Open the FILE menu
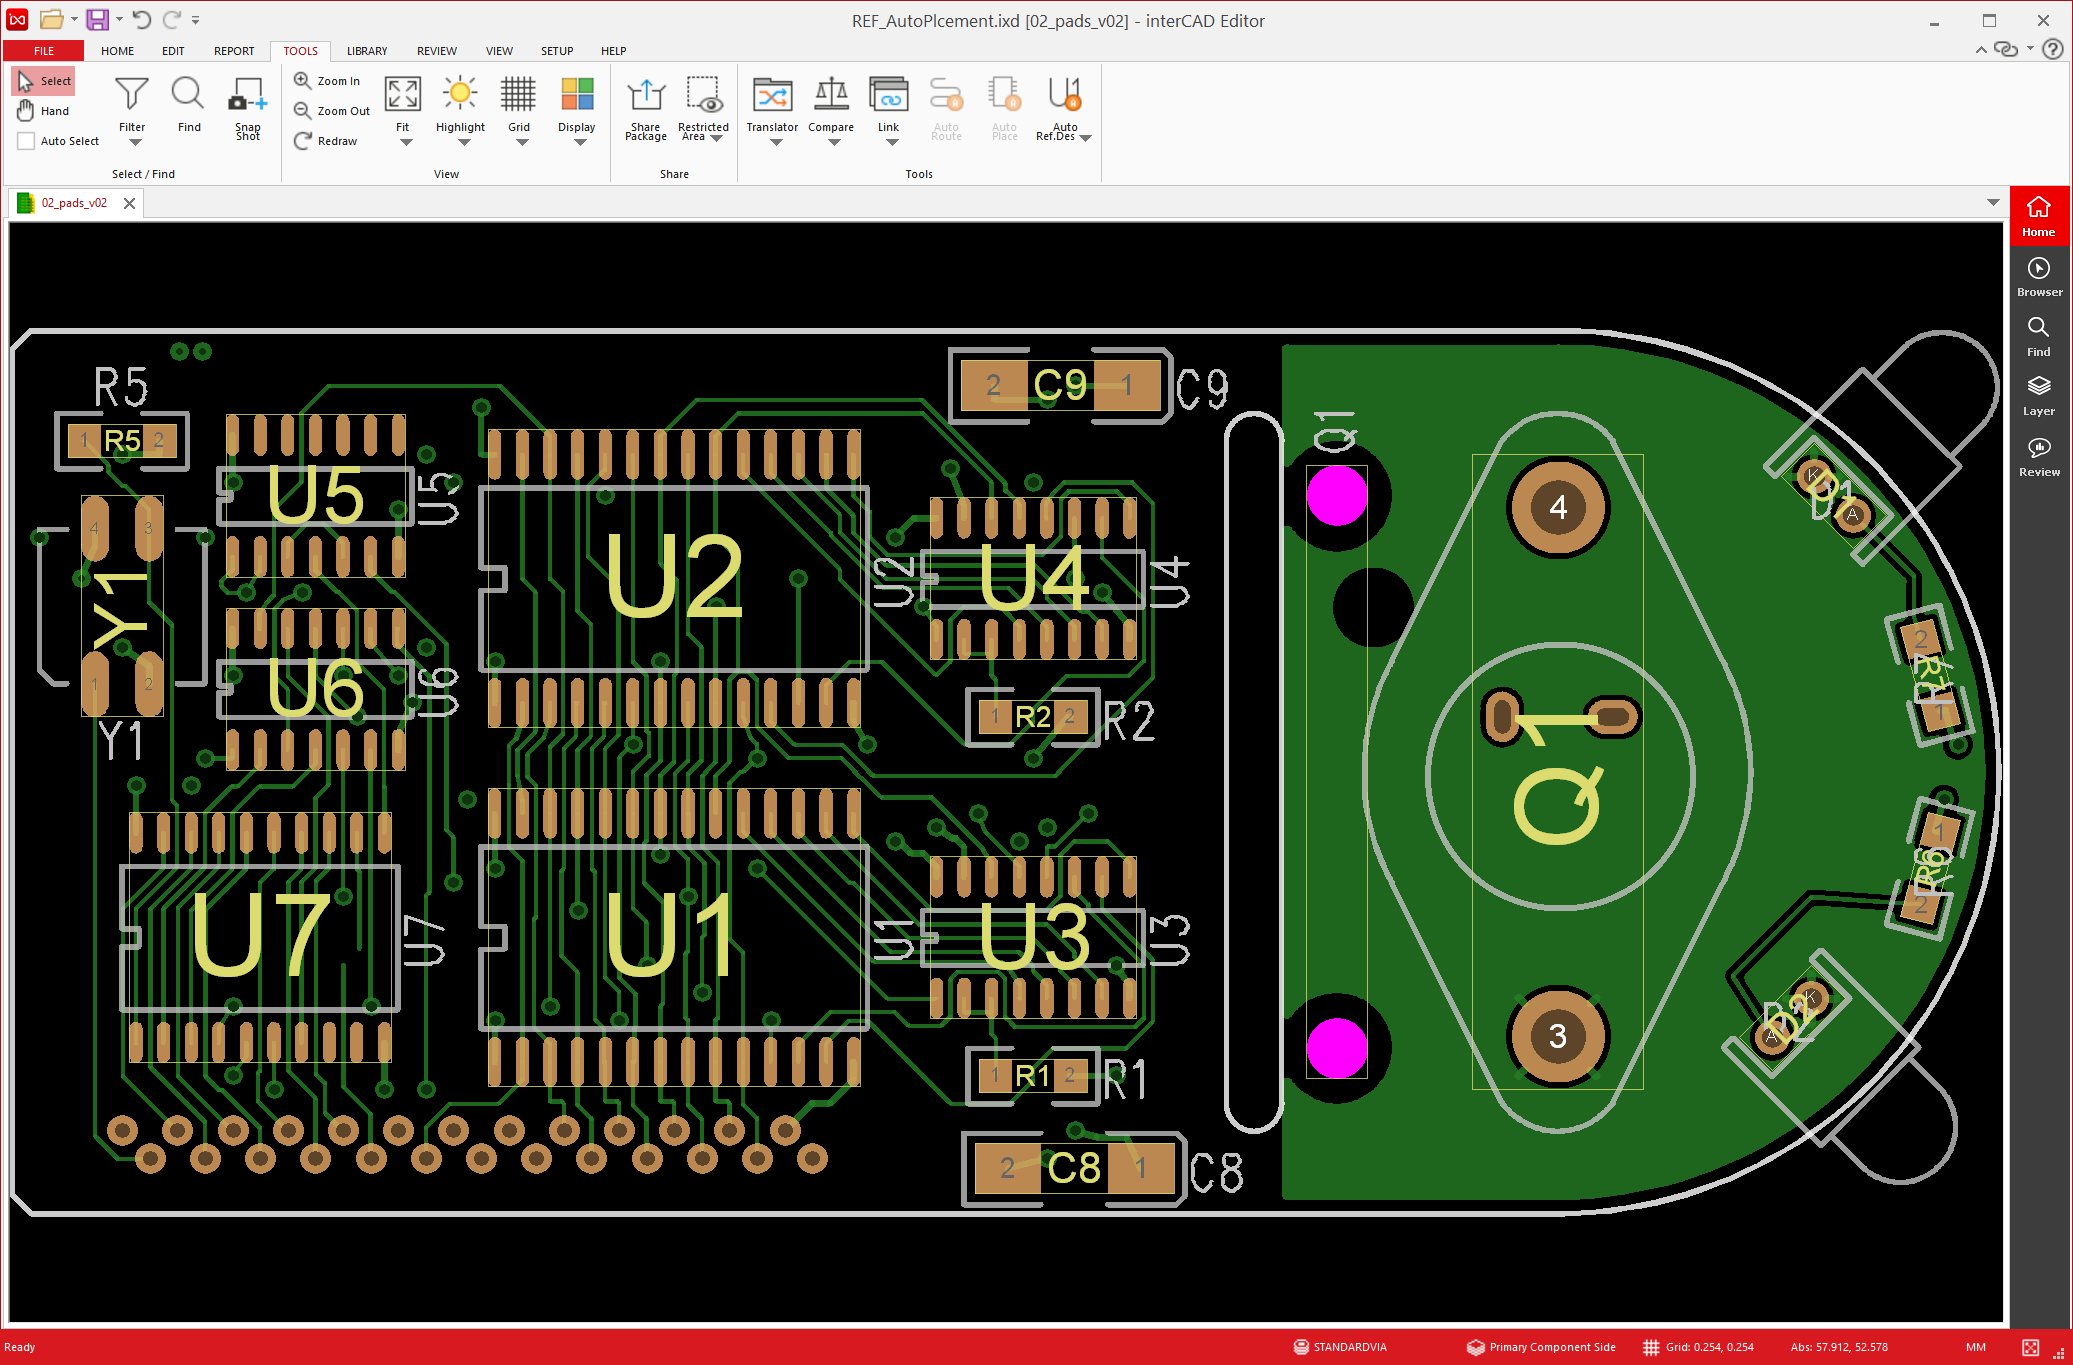The width and height of the screenshot is (2073, 1365). (x=44, y=51)
